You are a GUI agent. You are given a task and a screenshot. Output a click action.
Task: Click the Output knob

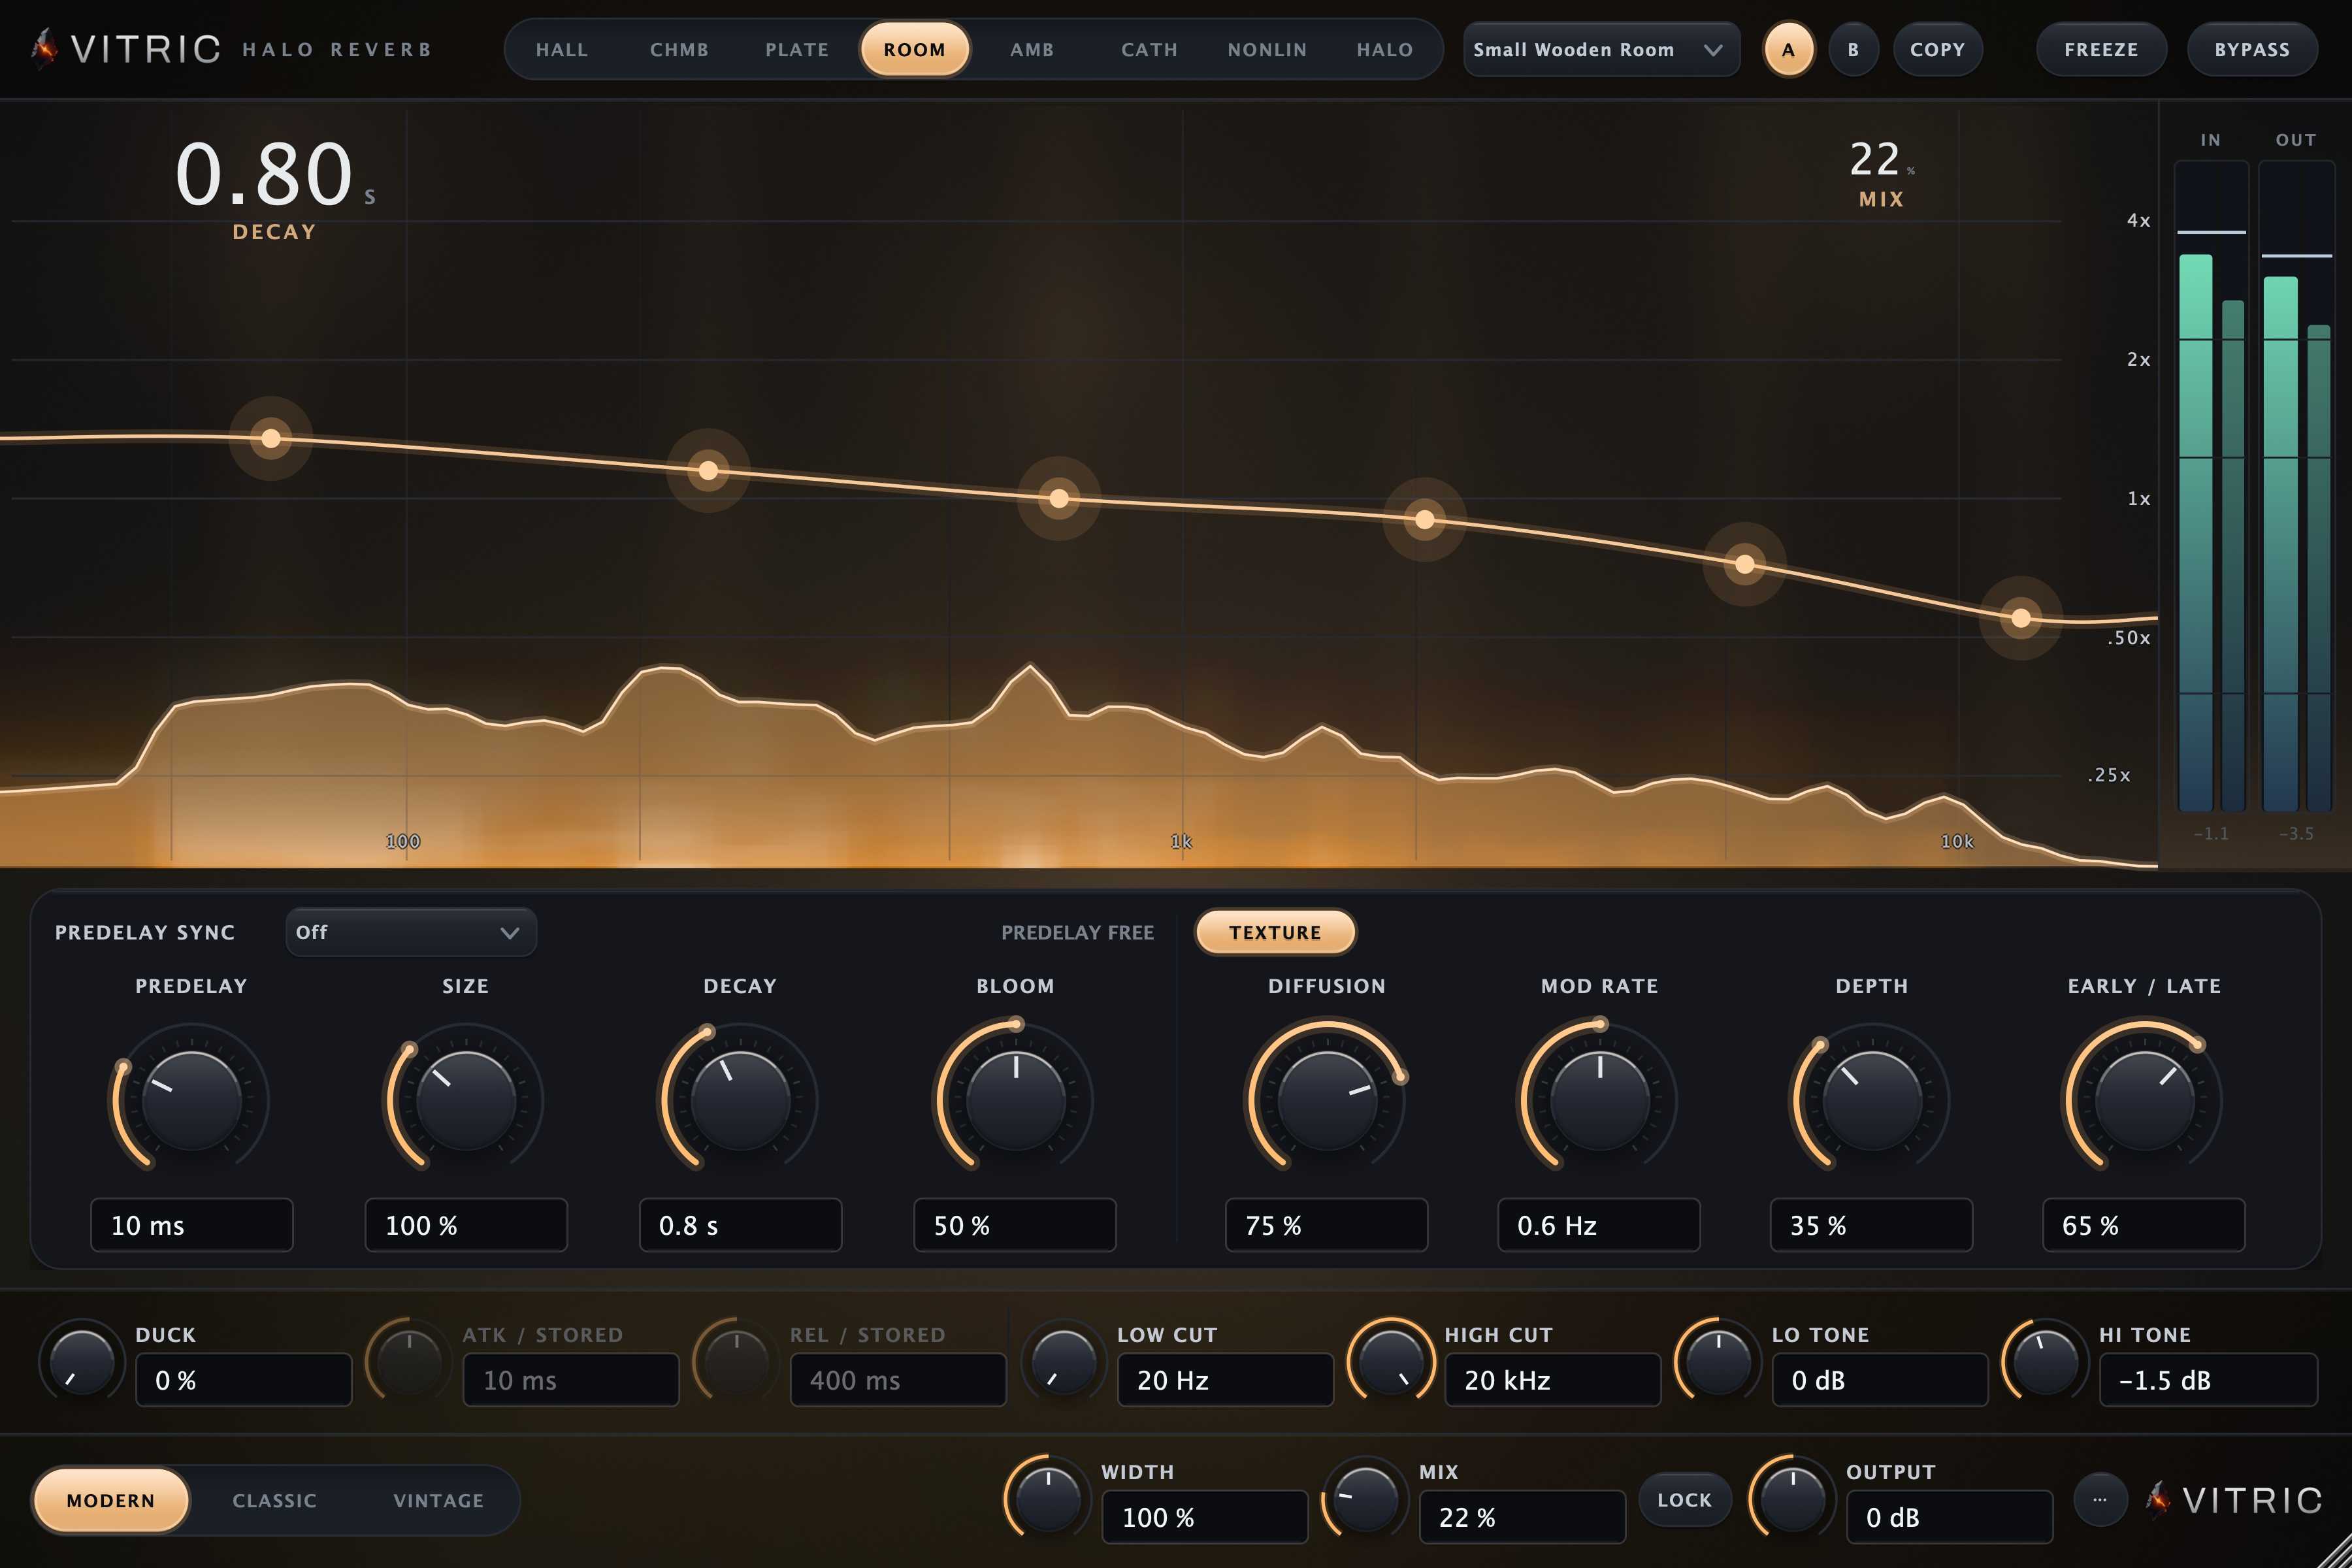click(1792, 1498)
